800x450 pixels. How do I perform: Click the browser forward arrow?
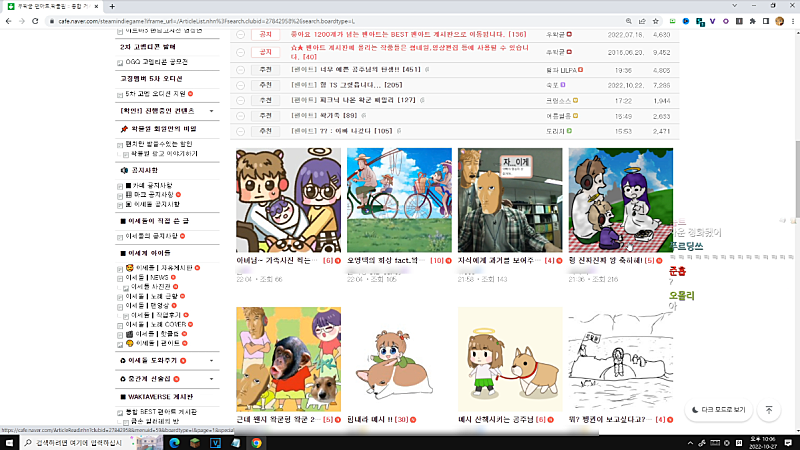click(x=22, y=21)
